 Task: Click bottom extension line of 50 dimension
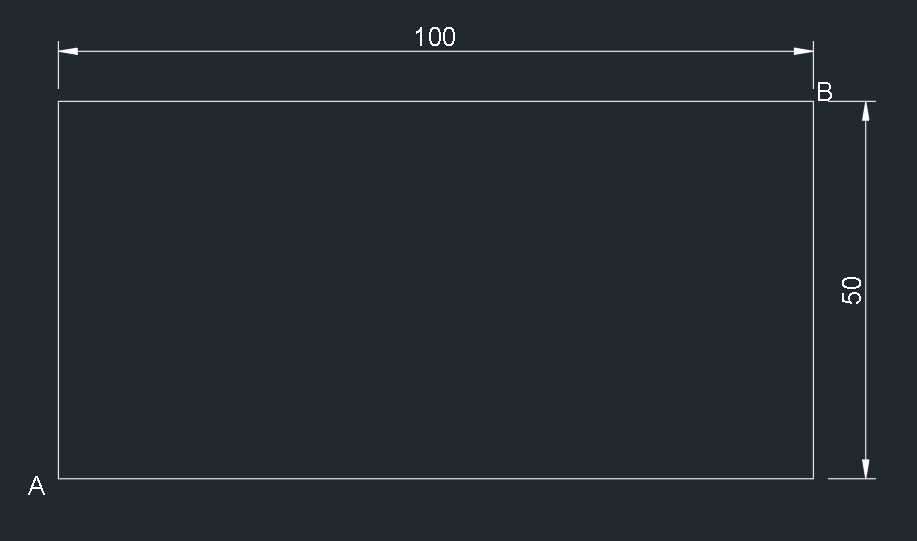pos(852,478)
